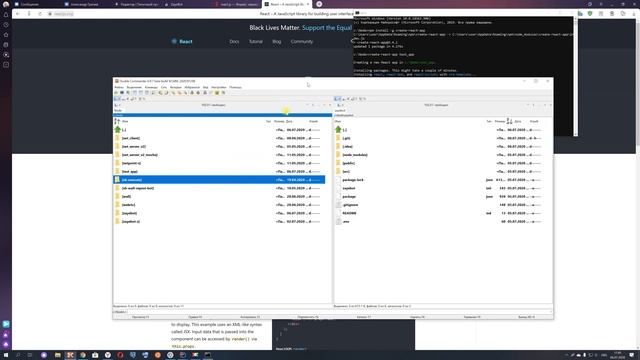Click the Терминал F9 button
The image size is (640, 360).
[472, 317]
